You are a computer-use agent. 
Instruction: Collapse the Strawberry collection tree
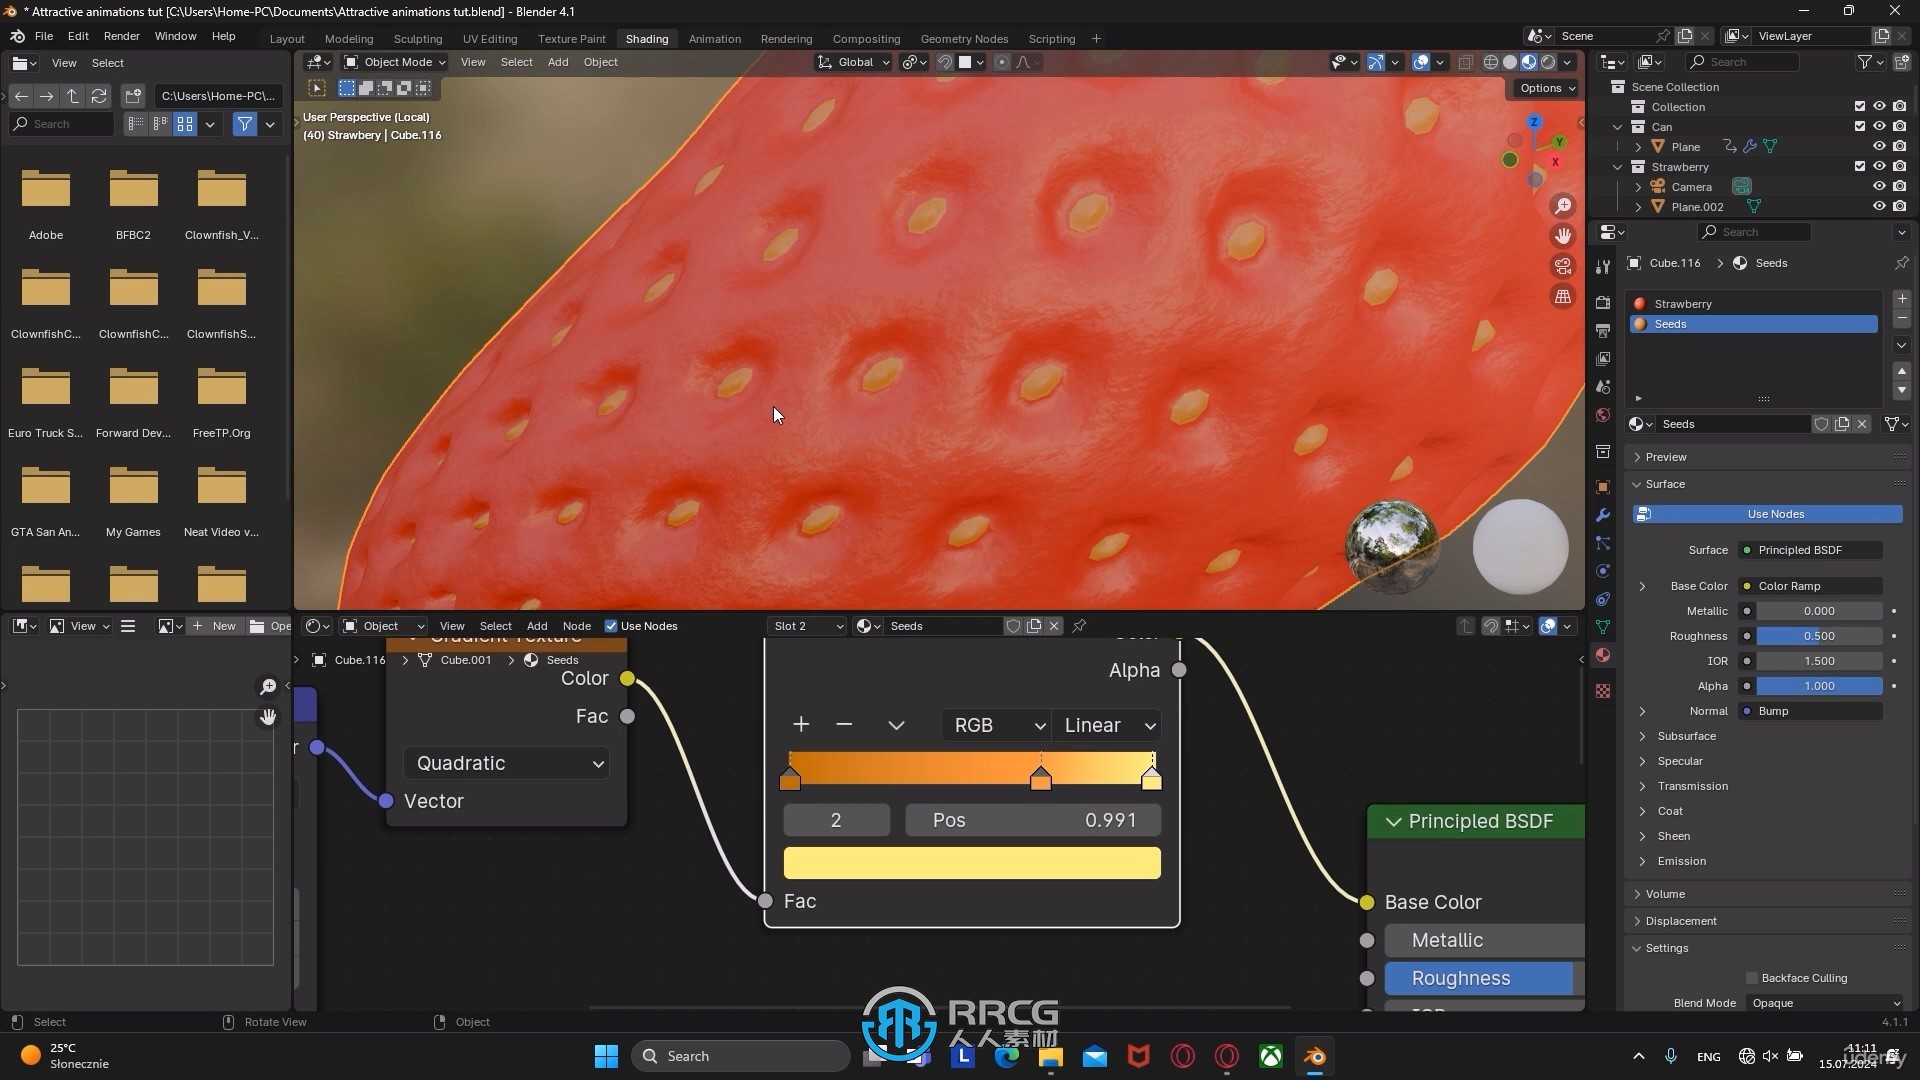click(1617, 167)
